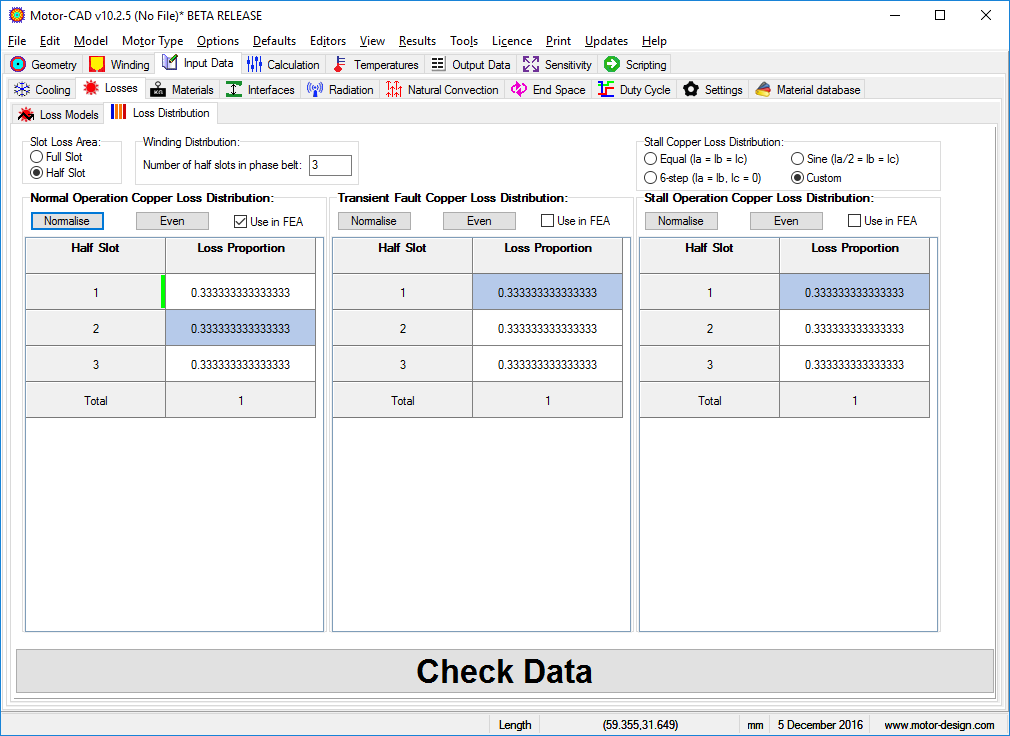Enable Use in FEA for Transient Fault
Viewport: 1010px width, 736px height.
[x=548, y=221]
